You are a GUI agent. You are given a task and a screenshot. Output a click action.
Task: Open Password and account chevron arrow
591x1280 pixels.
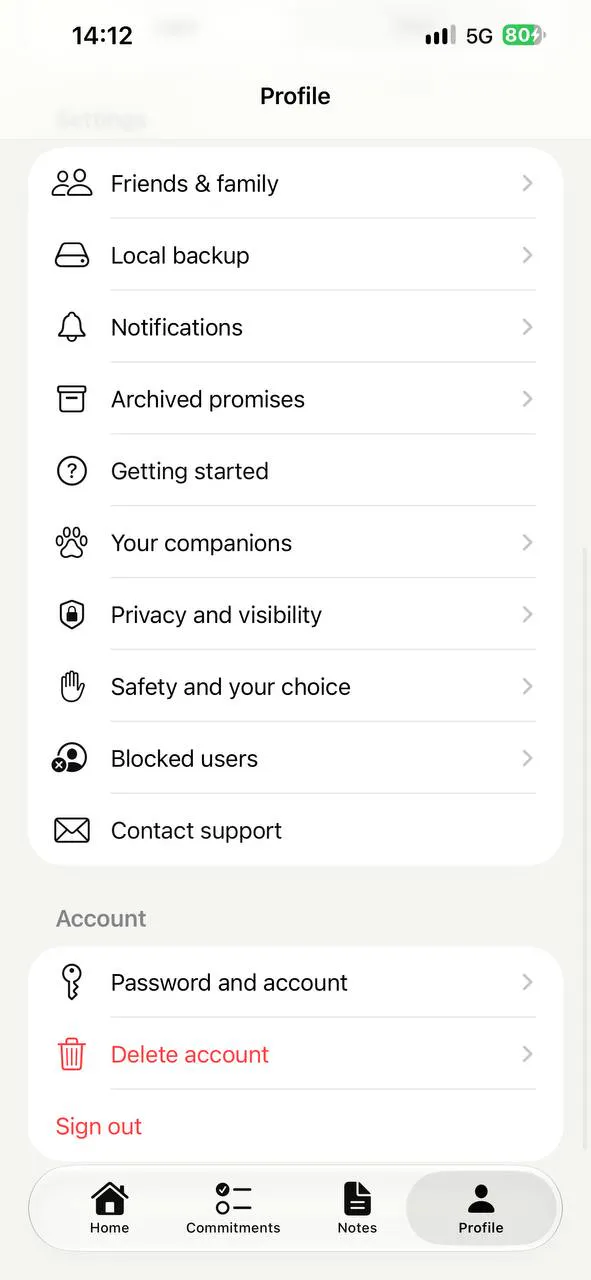(527, 983)
